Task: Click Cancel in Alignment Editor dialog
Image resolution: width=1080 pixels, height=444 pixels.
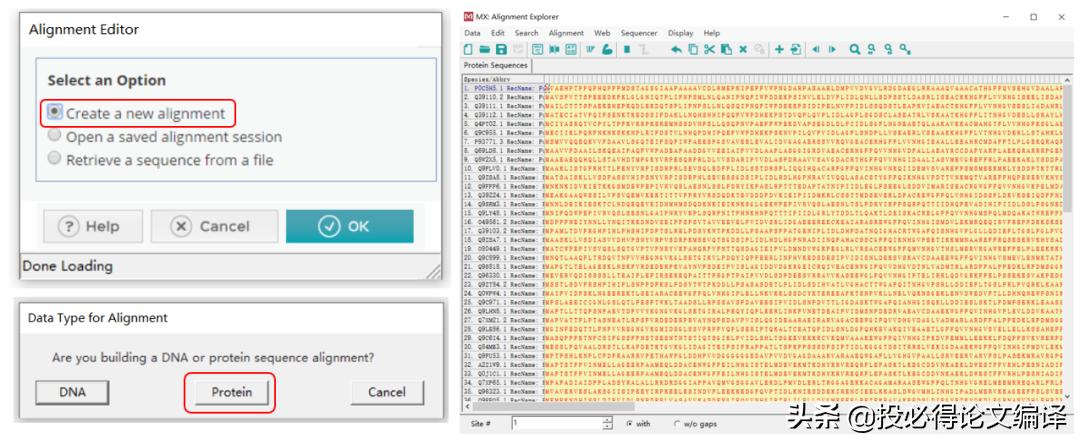Action: click(x=214, y=226)
